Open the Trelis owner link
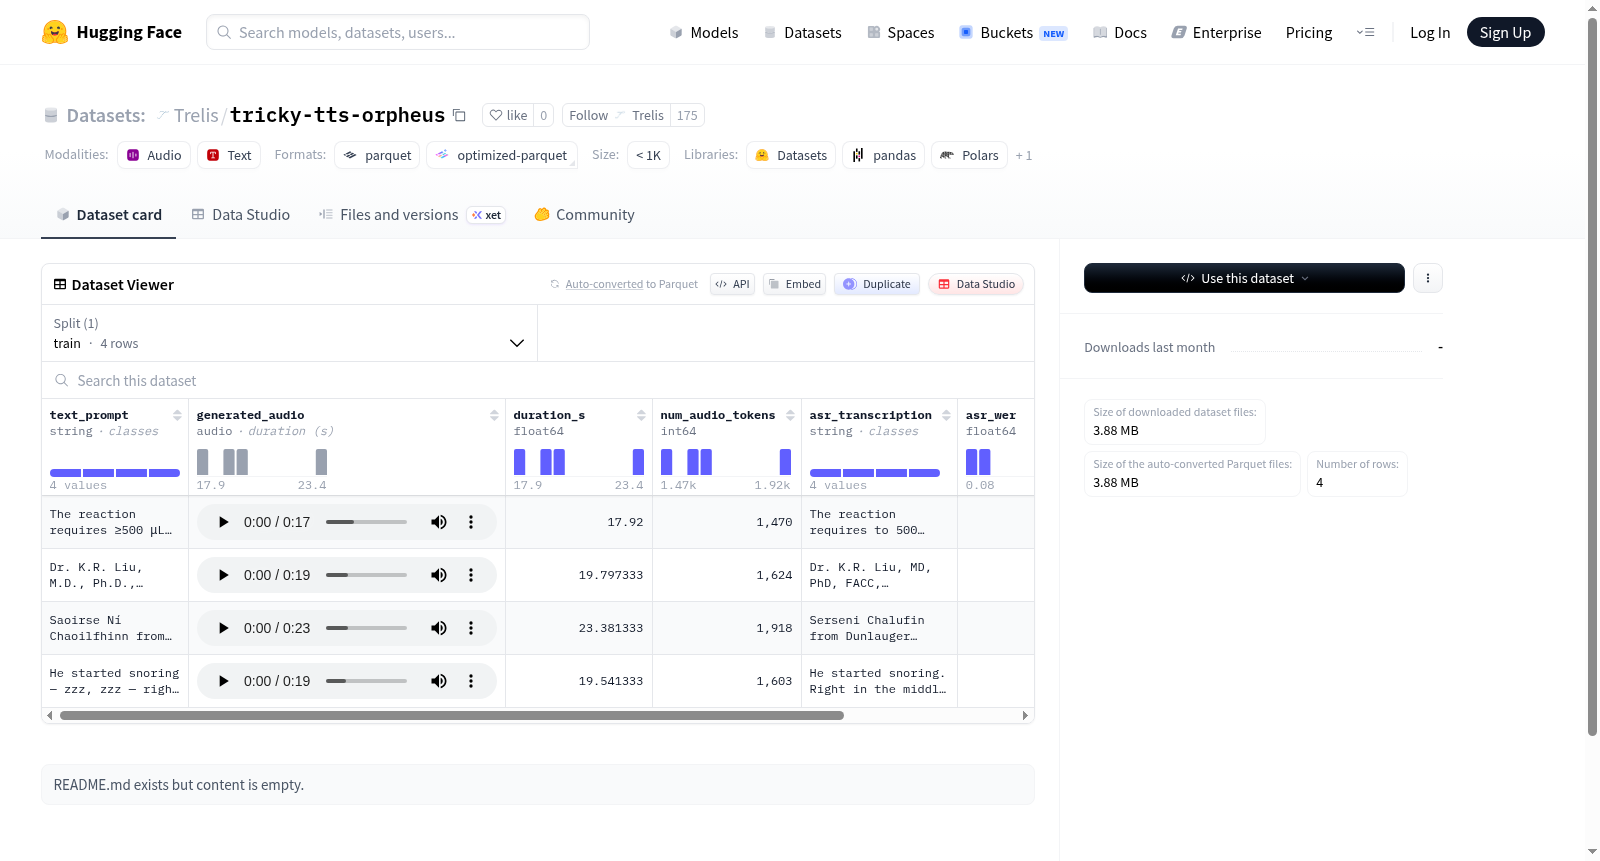 click(x=196, y=115)
